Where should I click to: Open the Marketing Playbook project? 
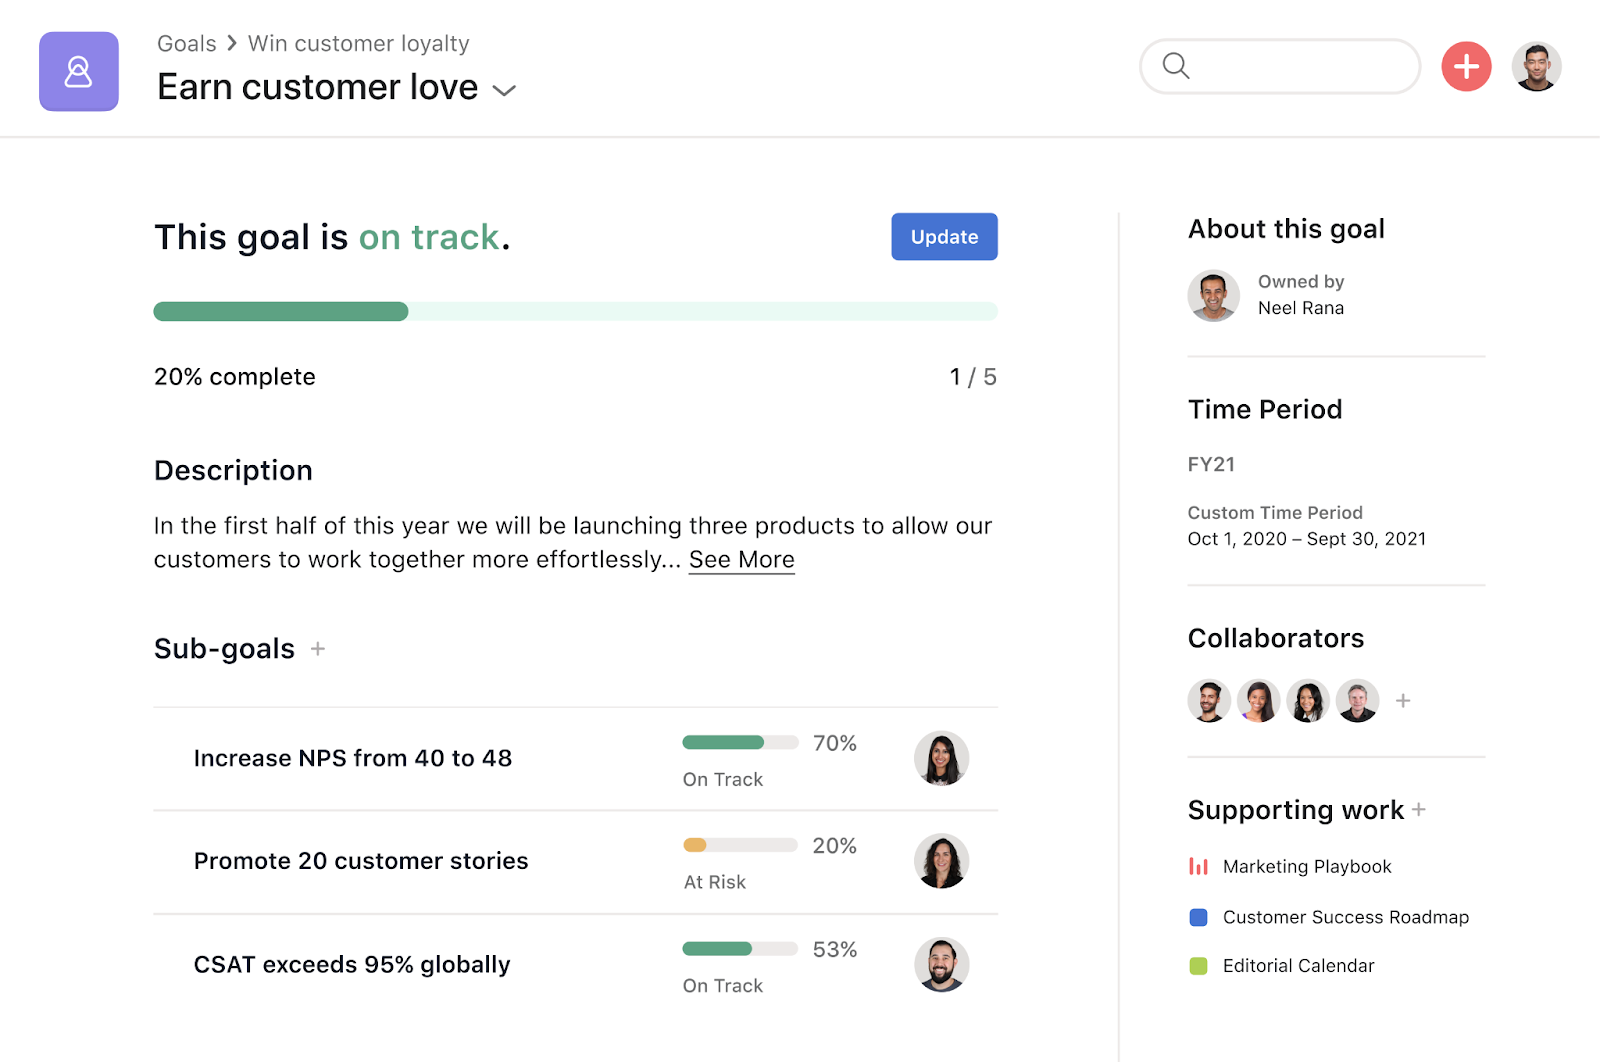(x=1307, y=866)
